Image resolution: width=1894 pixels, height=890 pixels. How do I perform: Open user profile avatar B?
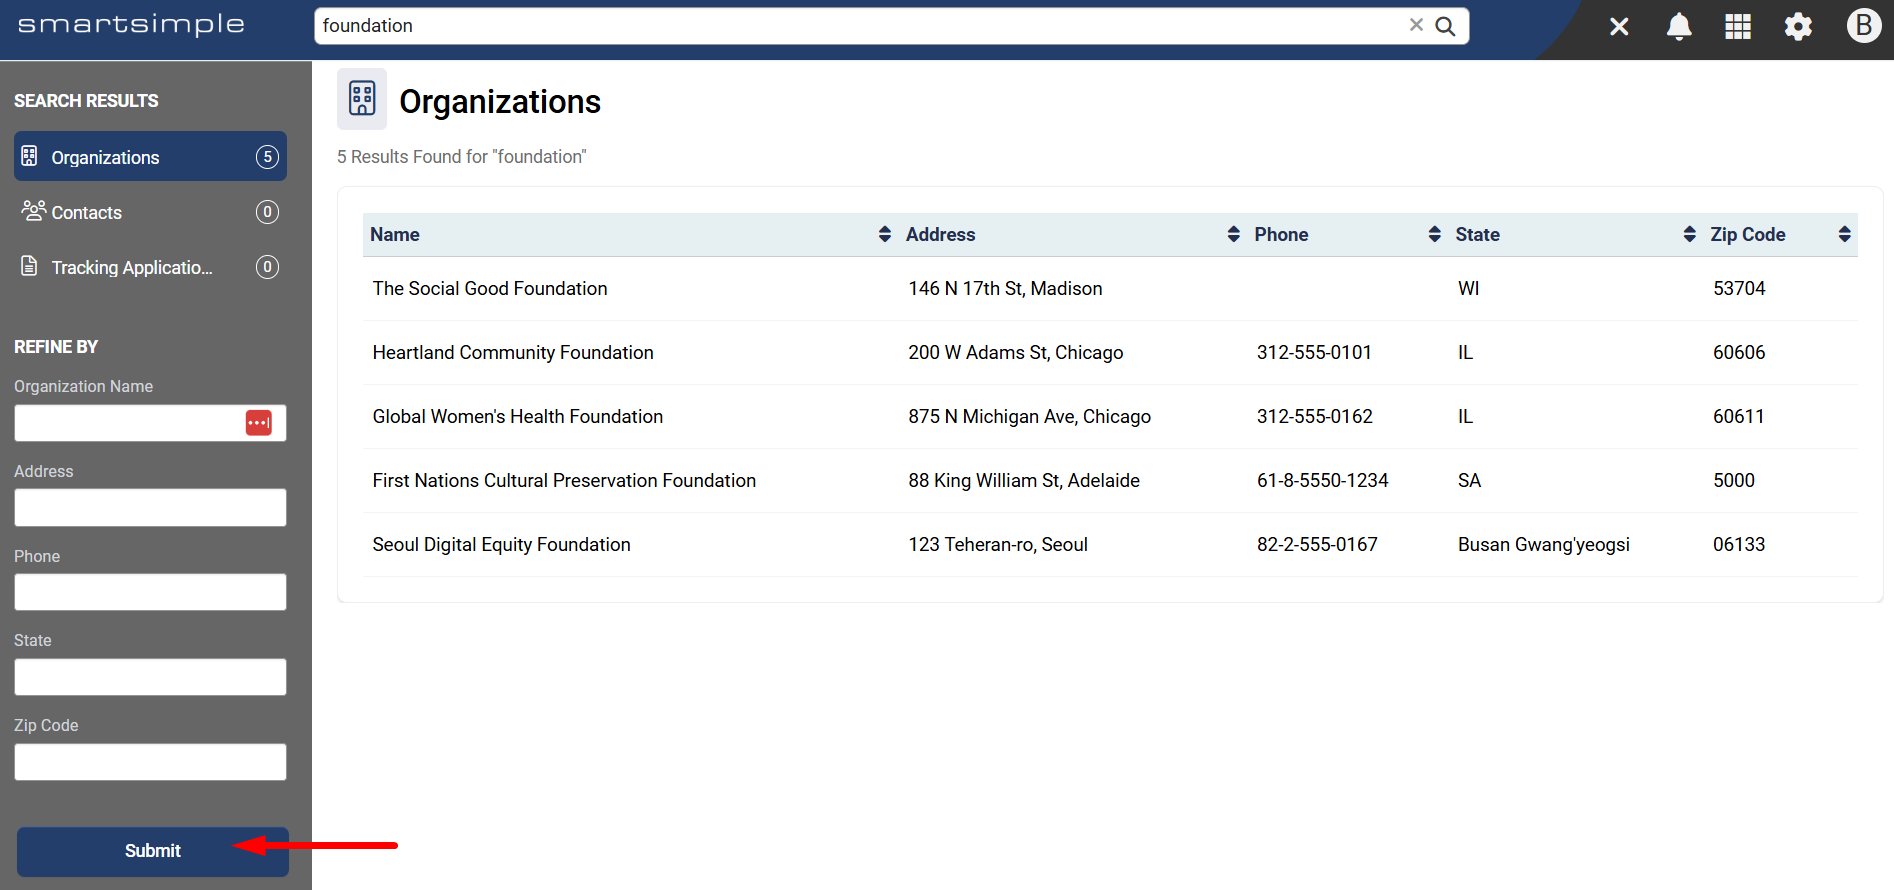click(1863, 25)
